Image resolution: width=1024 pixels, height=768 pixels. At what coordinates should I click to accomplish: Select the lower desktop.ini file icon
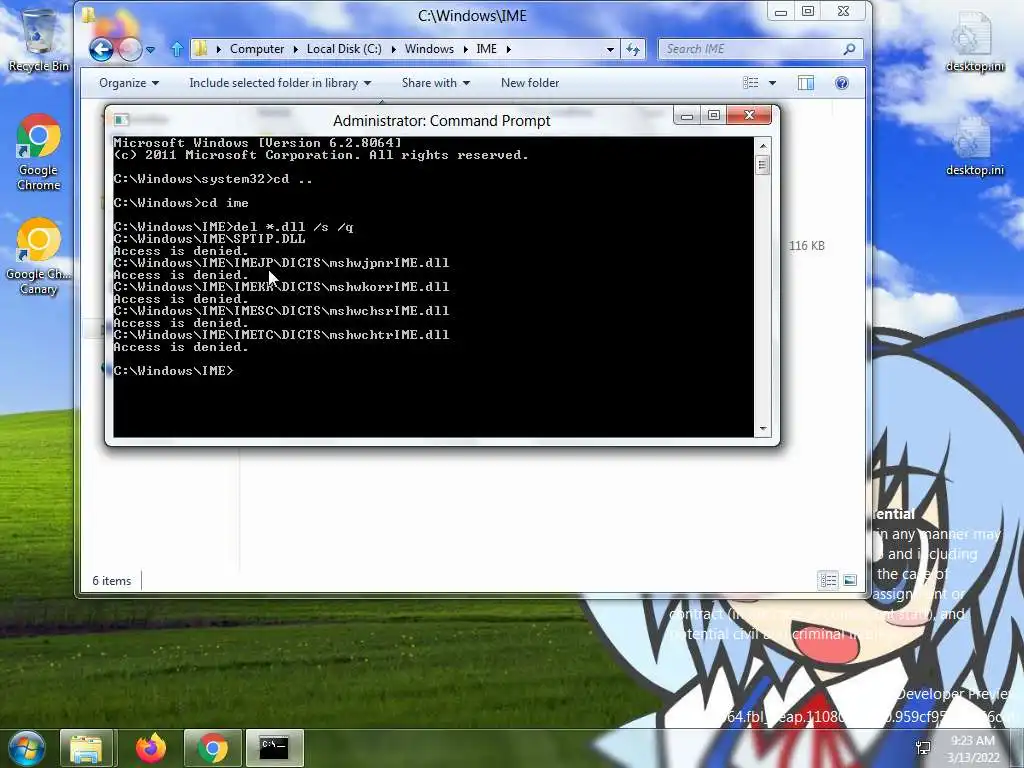[x=975, y=146]
